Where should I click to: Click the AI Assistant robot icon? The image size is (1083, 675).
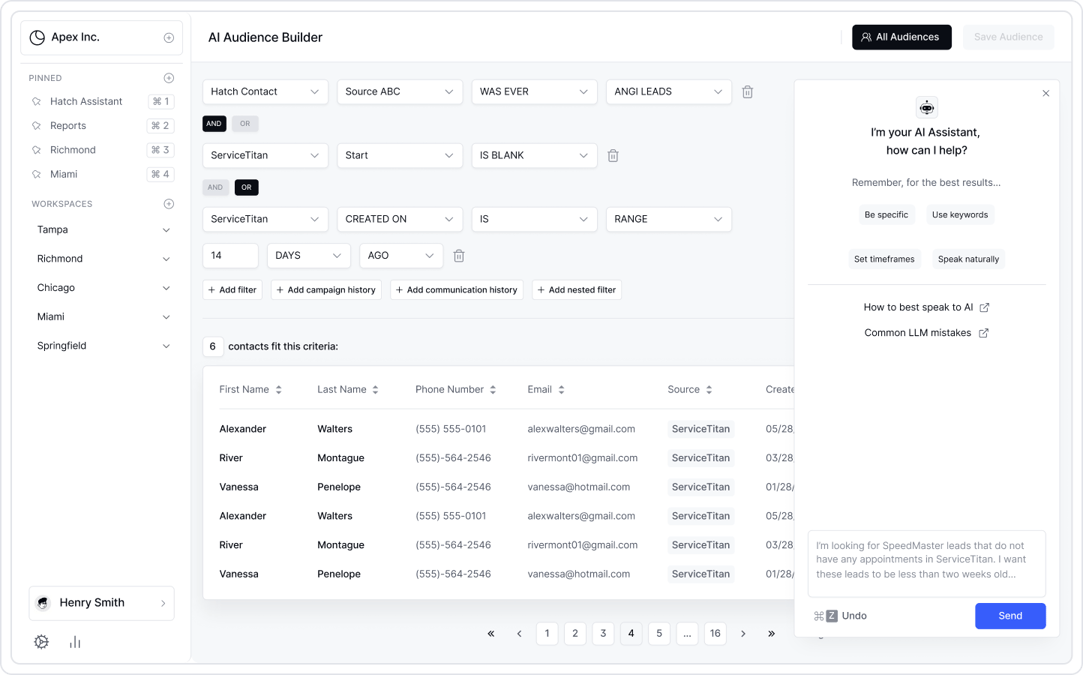(x=926, y=107)
